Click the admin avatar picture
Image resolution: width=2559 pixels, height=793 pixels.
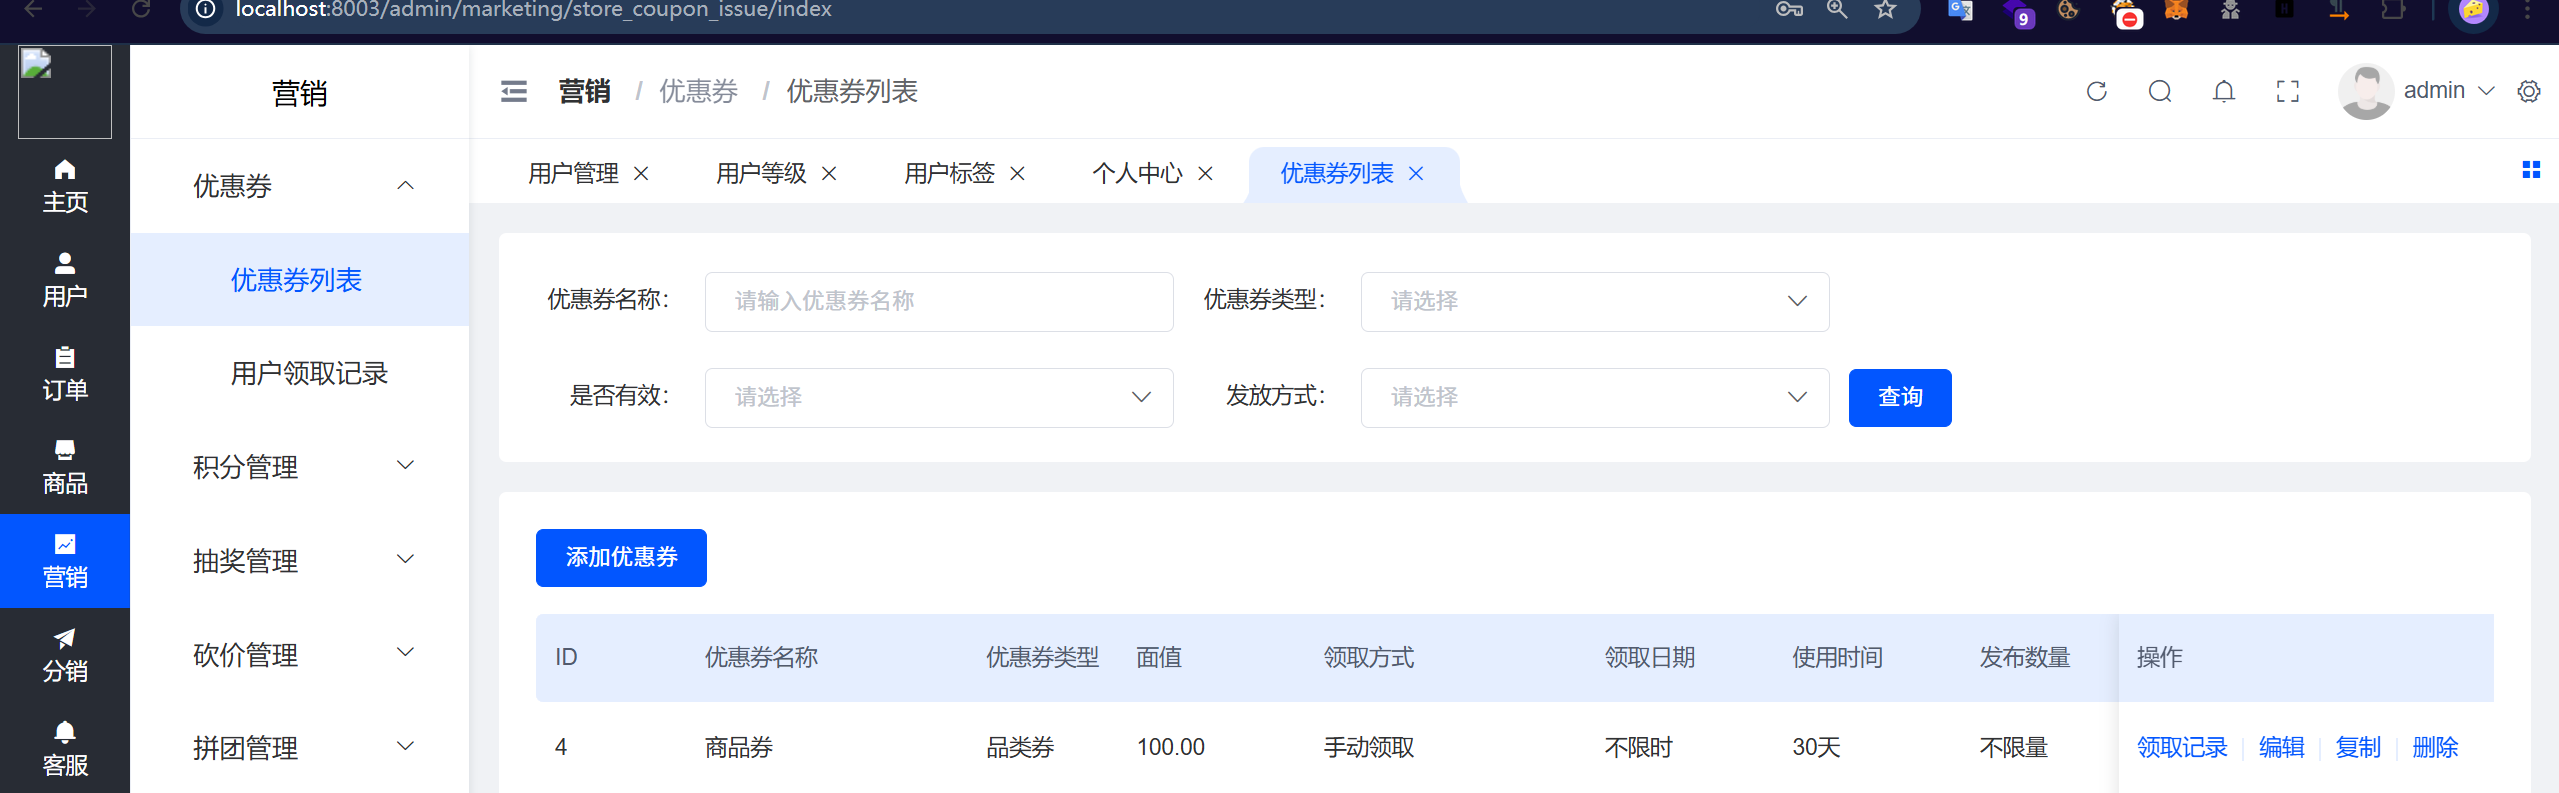(2365, 92)
